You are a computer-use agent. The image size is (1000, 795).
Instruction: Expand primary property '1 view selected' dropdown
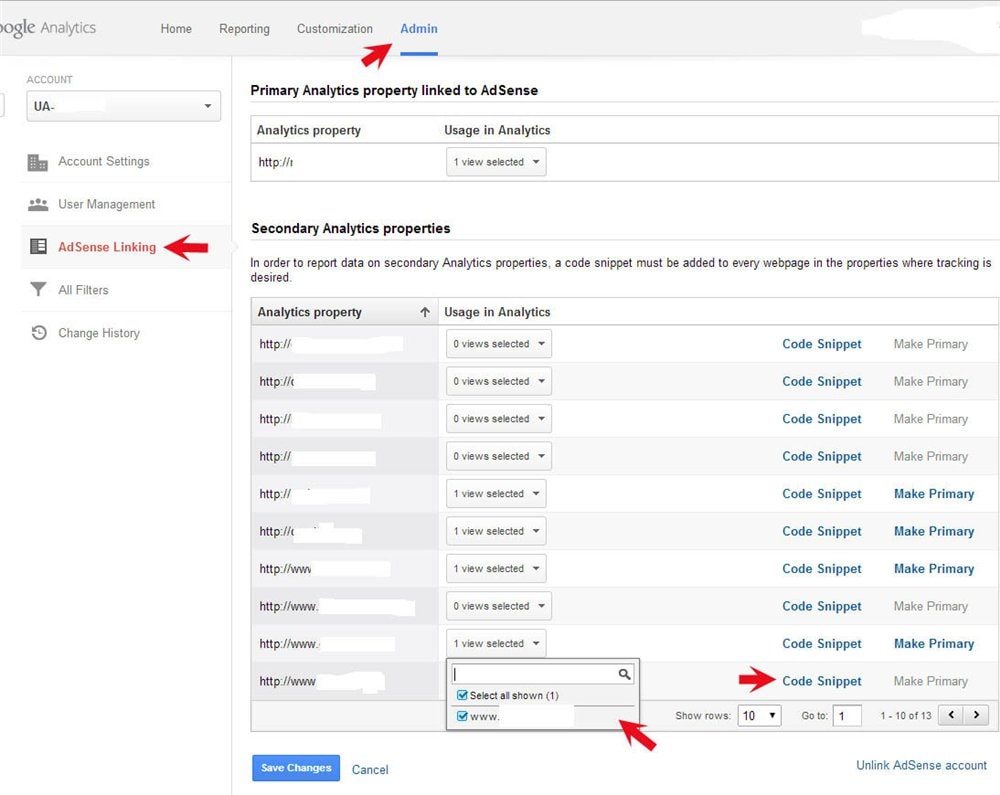click(496, 162)
